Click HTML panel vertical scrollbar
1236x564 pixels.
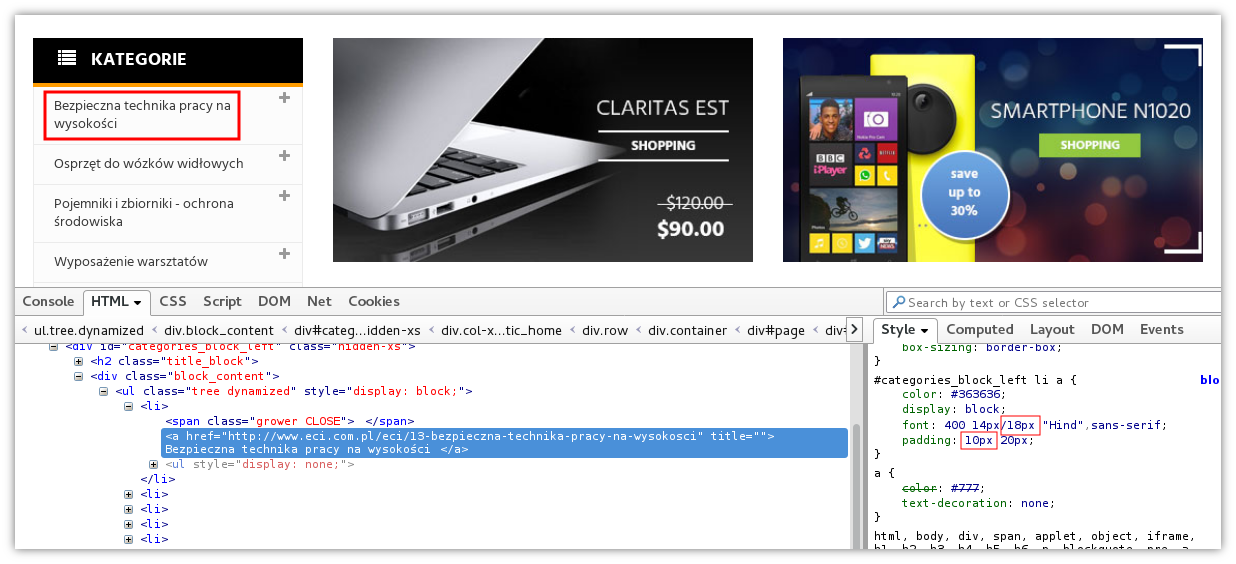coord(857,483)
